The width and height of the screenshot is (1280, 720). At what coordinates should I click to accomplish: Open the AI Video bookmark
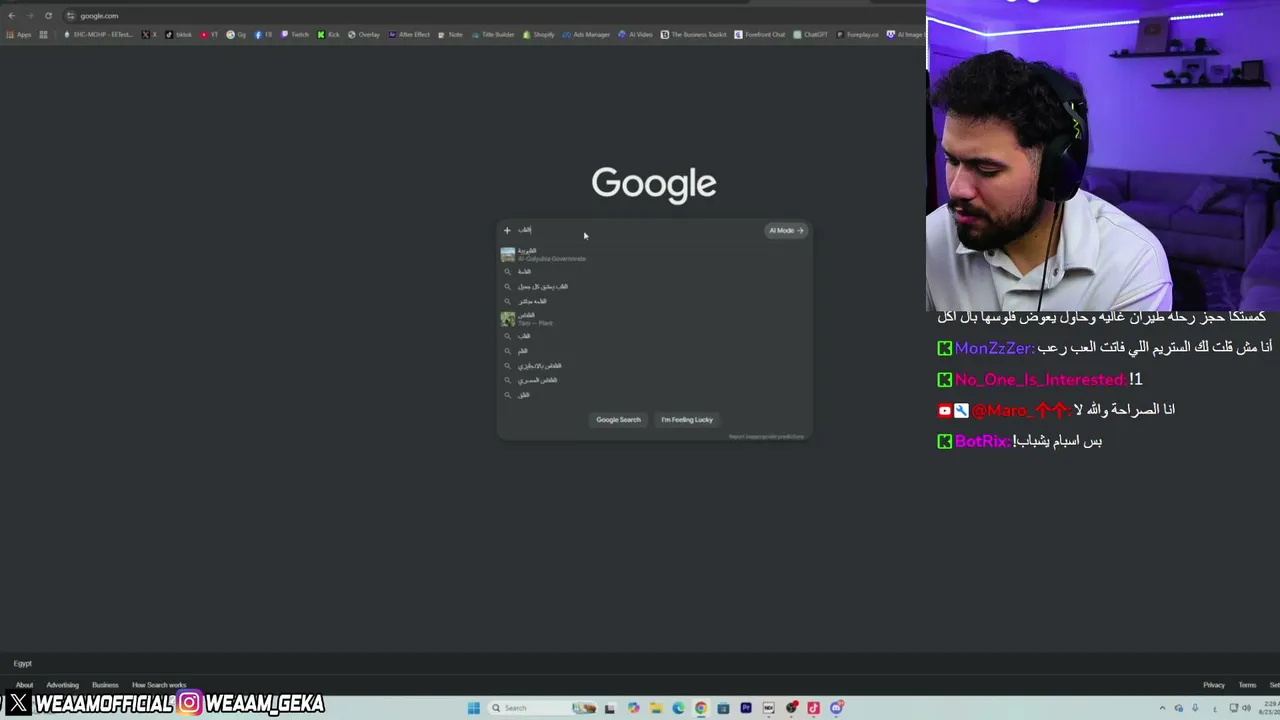coord(635,35)
